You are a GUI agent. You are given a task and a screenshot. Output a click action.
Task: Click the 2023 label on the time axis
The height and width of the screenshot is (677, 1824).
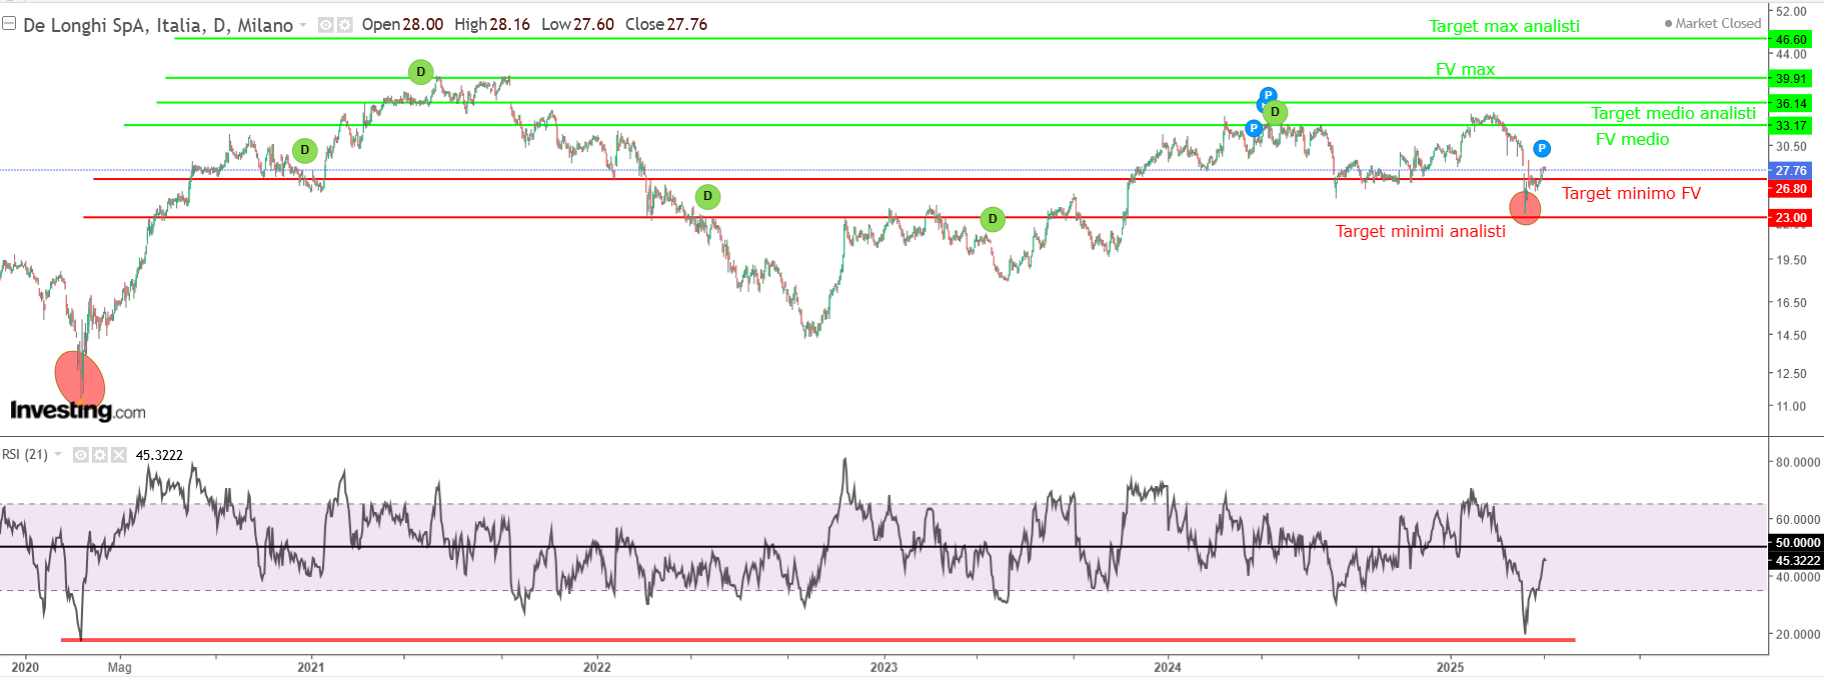884,667
